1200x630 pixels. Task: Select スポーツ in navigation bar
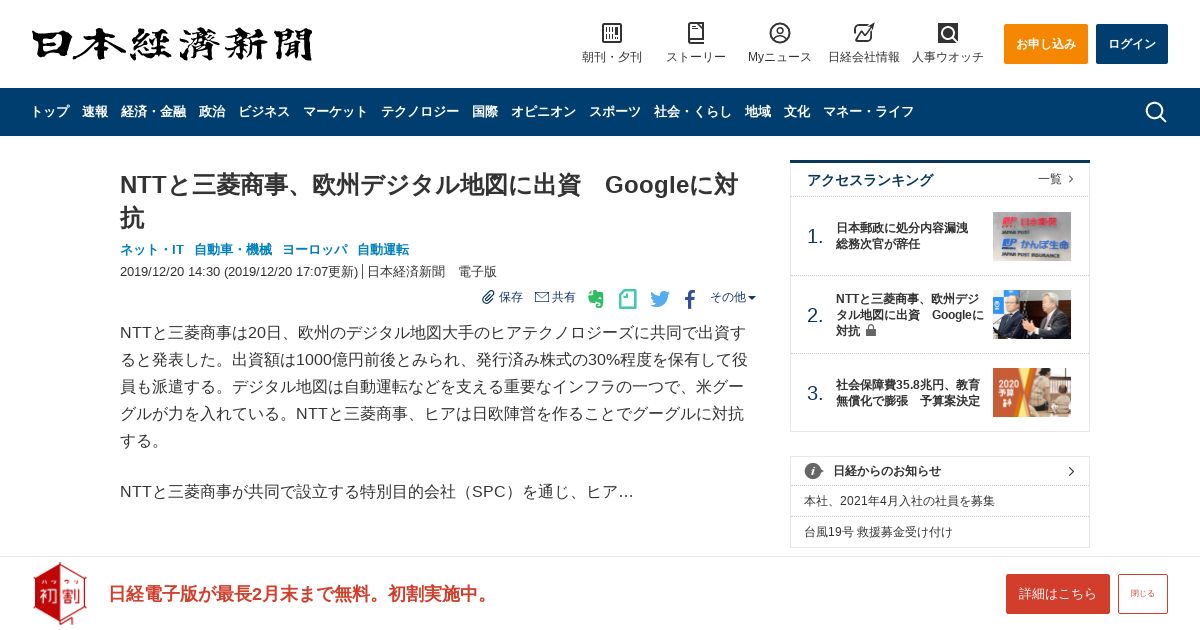pos(615,112)
